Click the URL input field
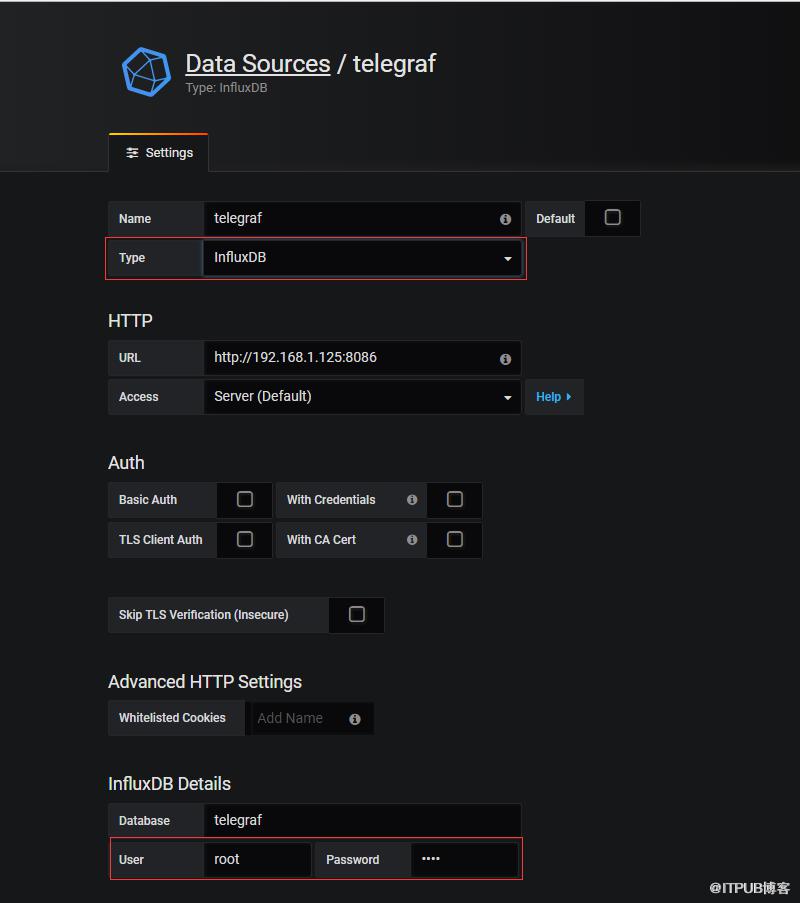This screenshot has width=800, height=903. coord(362,358)
